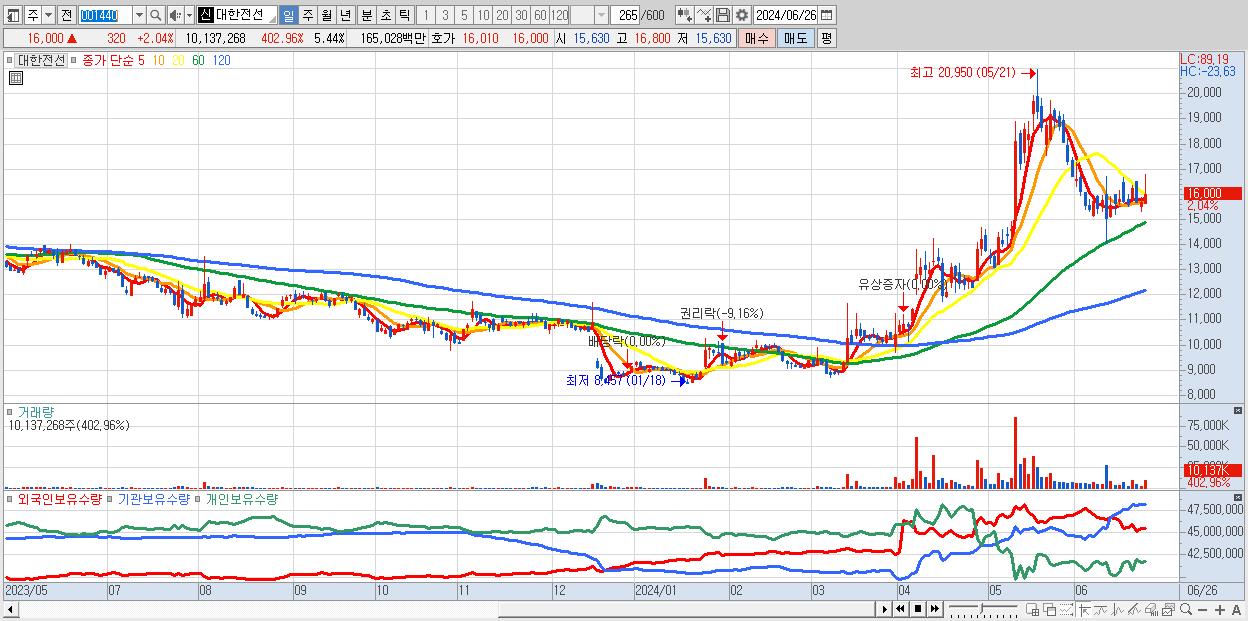Click the 거래량 volume legend label
The width and height of the screenshot is (1248, 621).
(x=35, y=412)
